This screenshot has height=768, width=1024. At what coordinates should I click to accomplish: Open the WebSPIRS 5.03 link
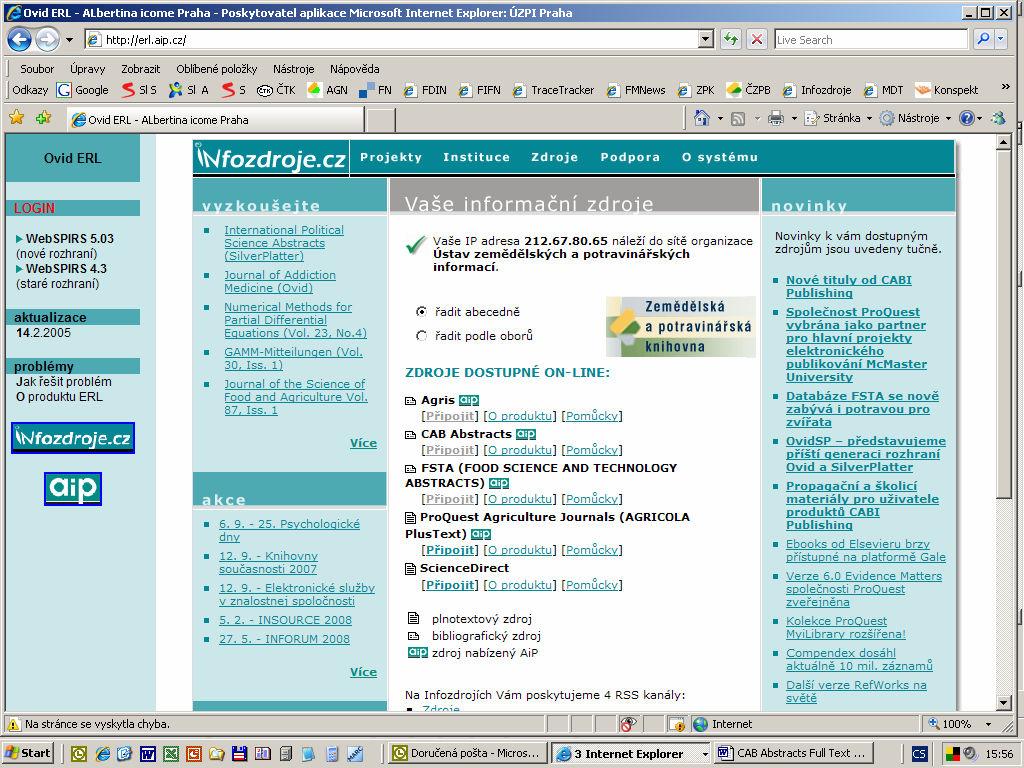point(70,238)
